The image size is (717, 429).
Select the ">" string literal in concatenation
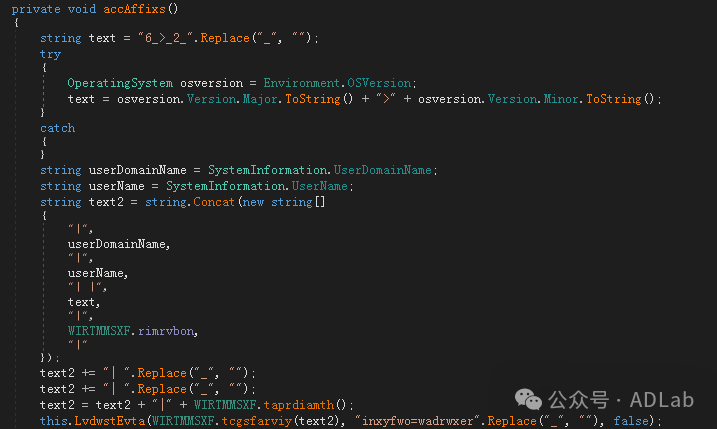tap(386, 99)
